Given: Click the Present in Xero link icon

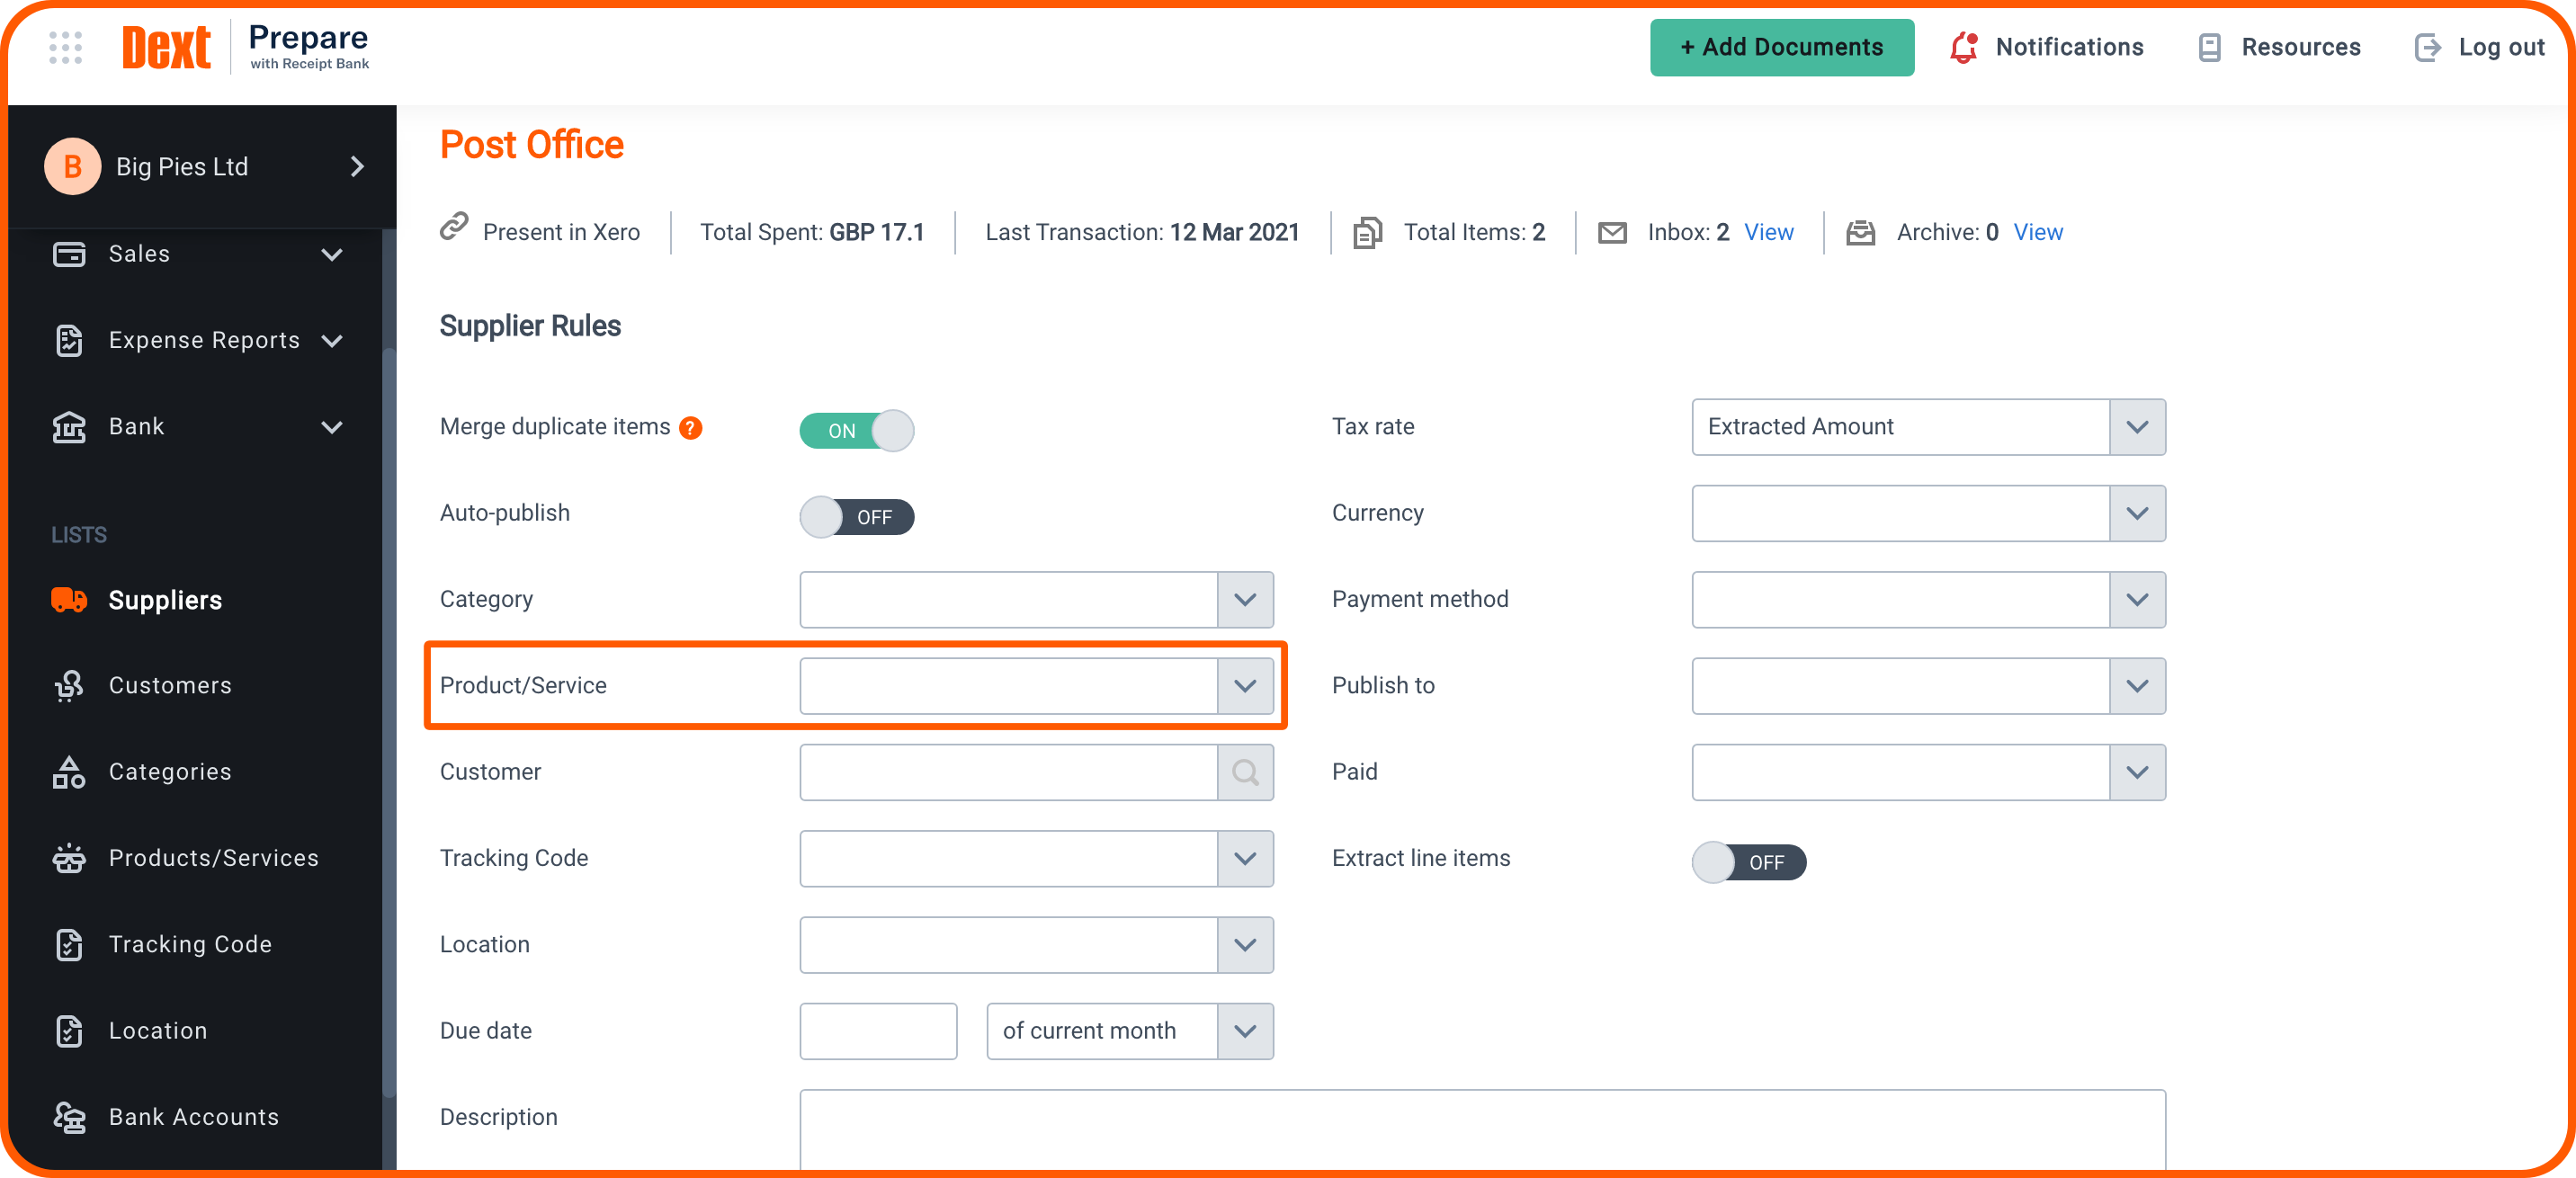Looking at the screenshot, I should (x=454, y=227).
